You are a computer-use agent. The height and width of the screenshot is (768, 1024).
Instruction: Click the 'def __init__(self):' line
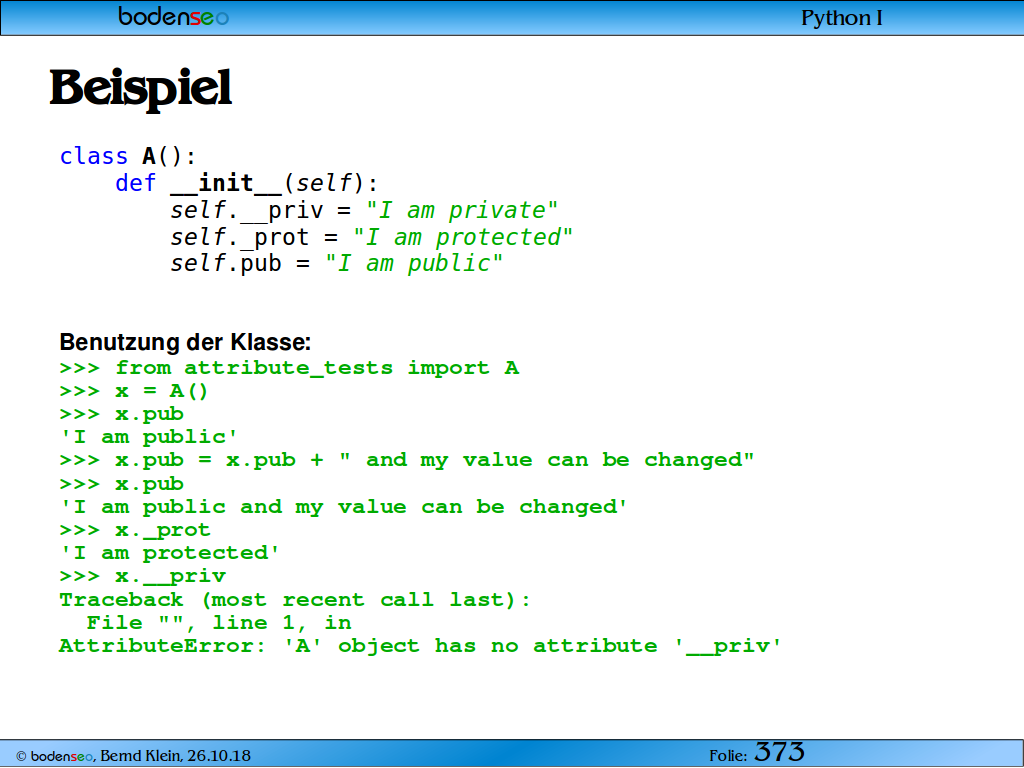pyautogui.click(x=246, y=184)
